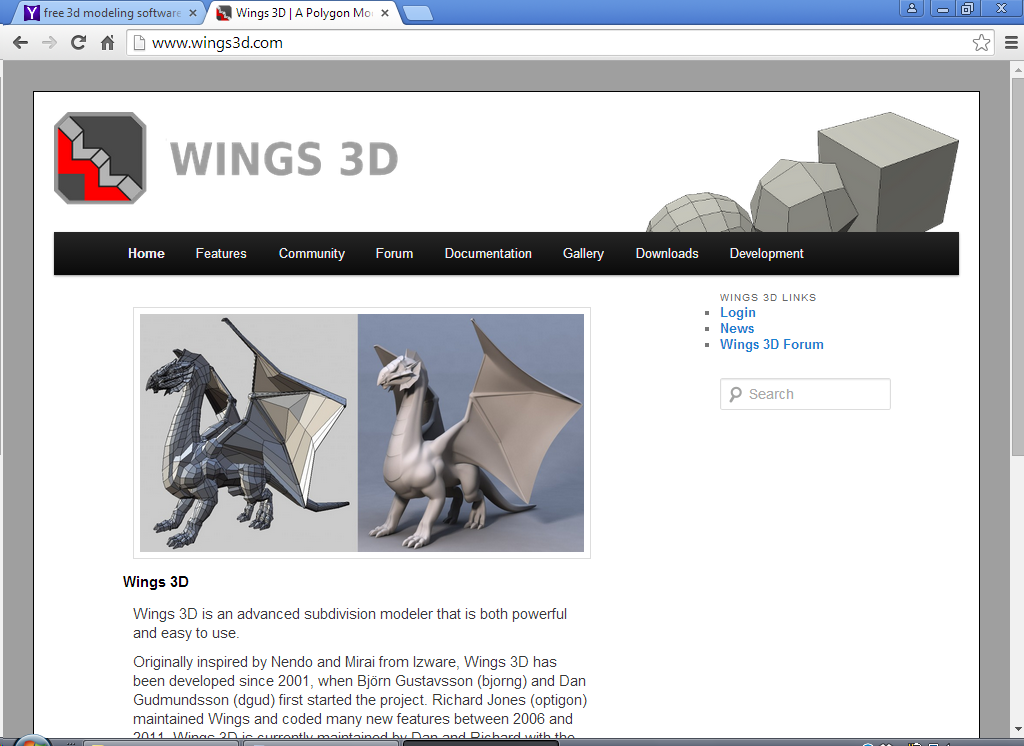
Task: Open the Chrome menu button
Action: pos(1011,43)
